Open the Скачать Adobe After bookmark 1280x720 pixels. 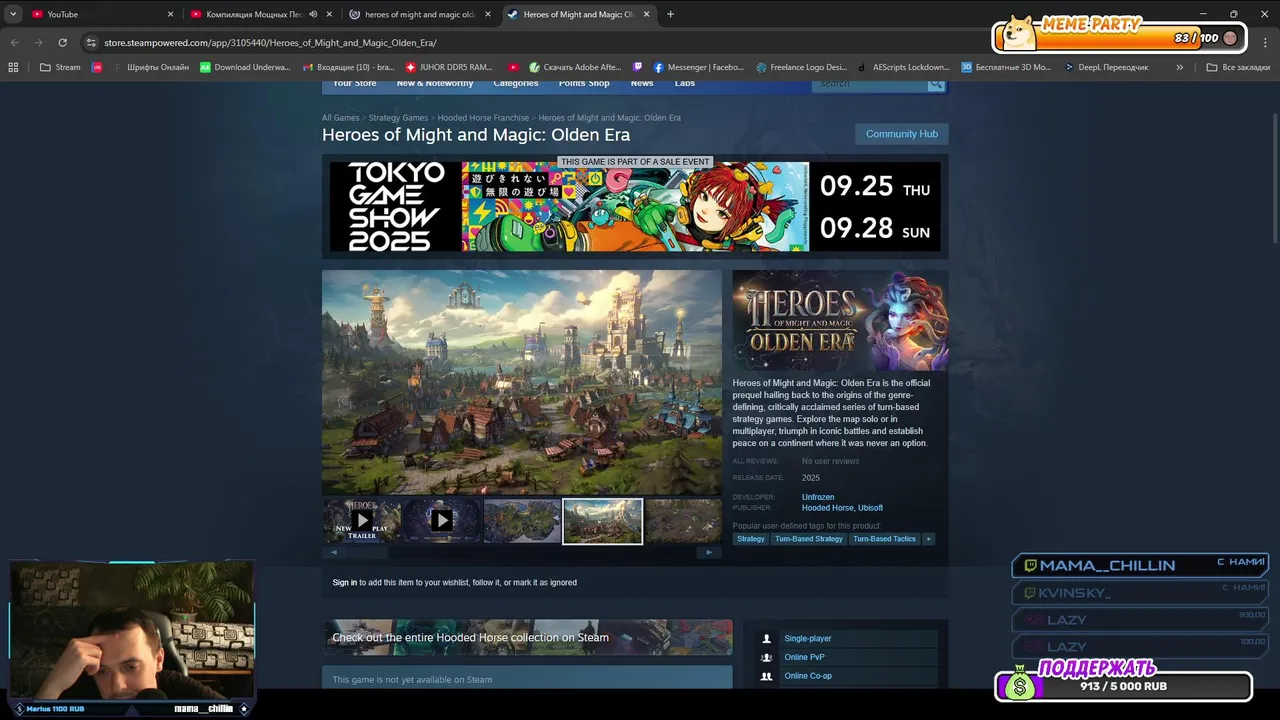[x=575, y=67]
